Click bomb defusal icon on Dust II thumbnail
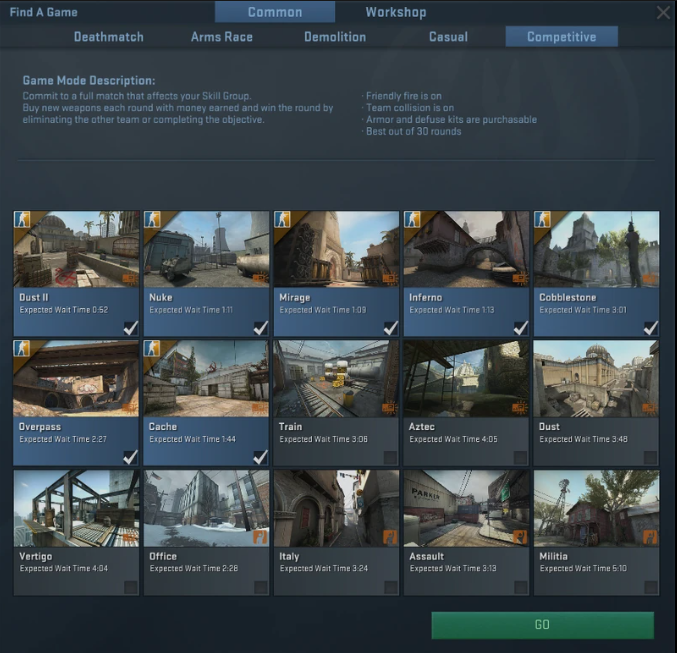 pos(130,279)
